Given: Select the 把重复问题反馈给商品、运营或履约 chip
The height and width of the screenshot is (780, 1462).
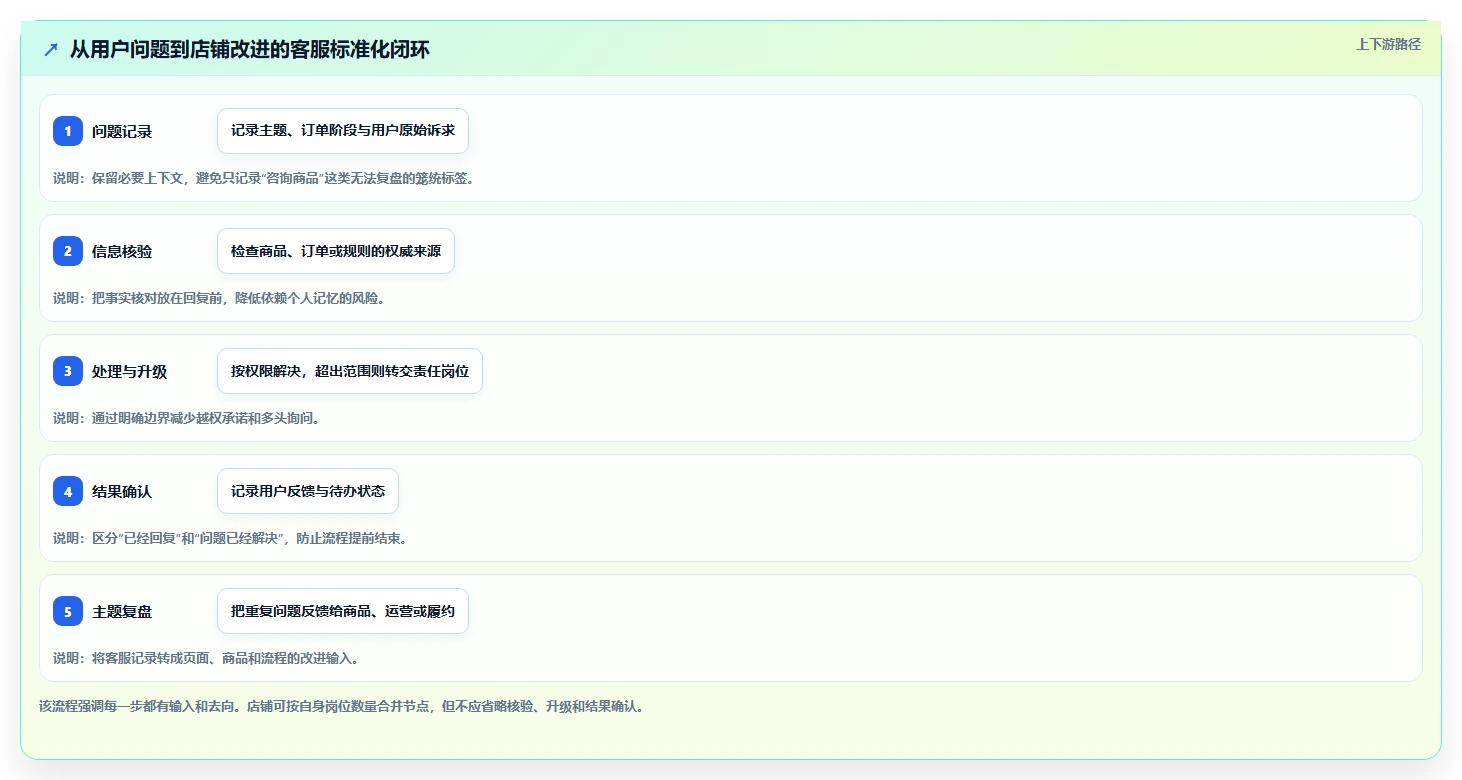Looking at the screenshot, I should tap(343, 611).
